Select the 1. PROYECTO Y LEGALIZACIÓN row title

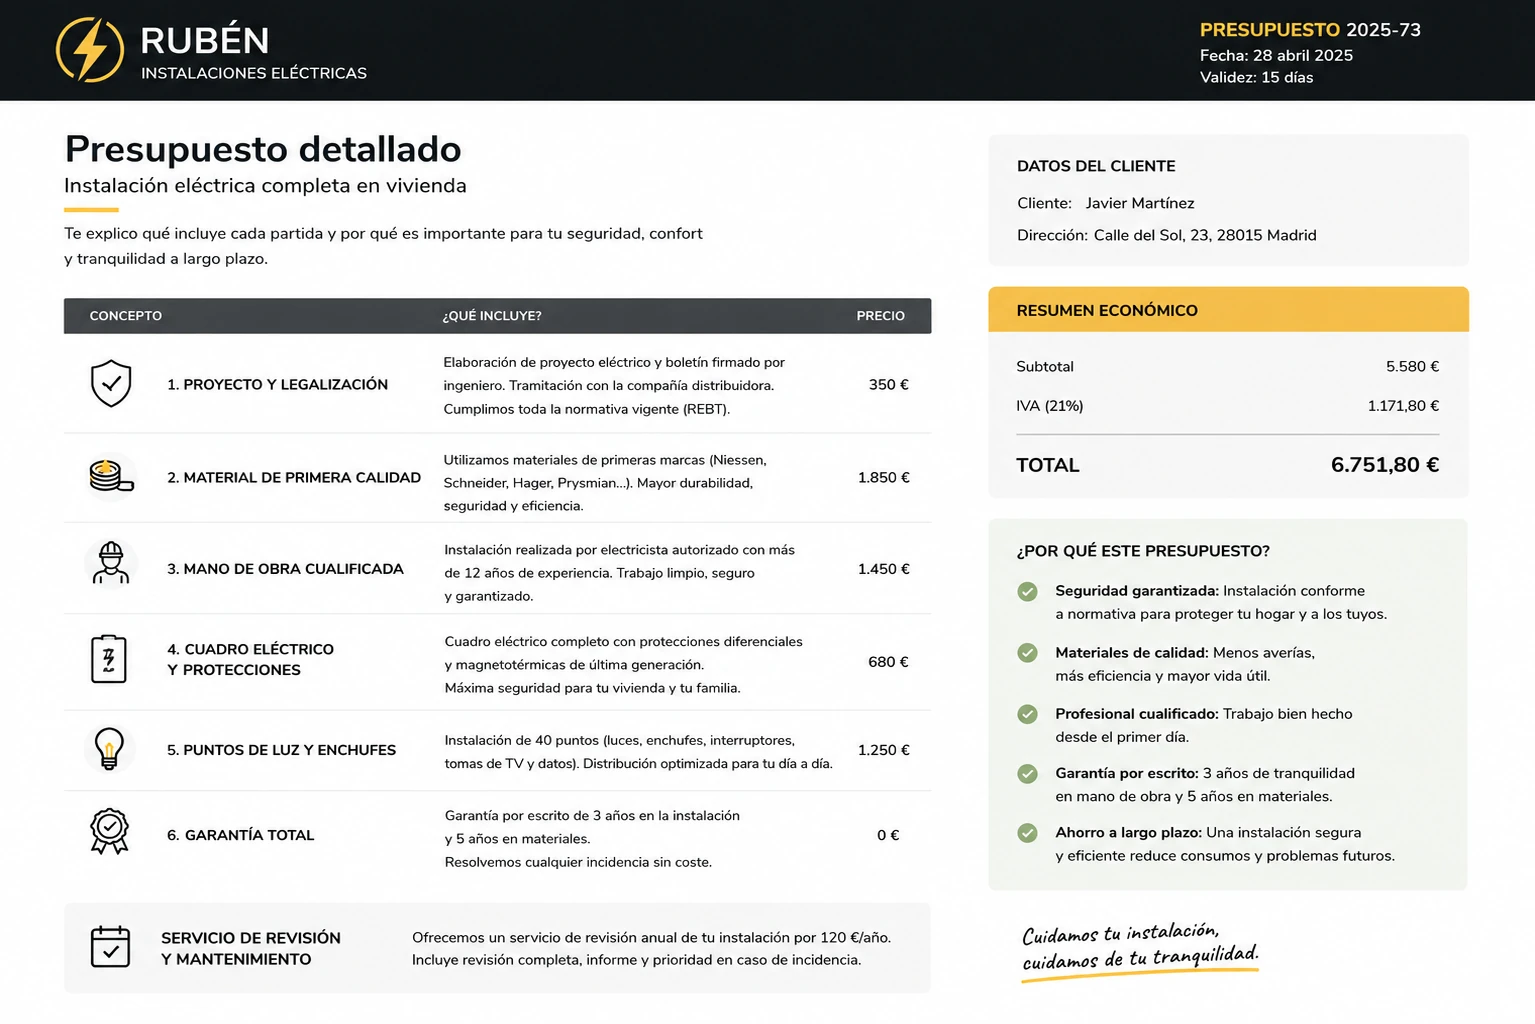277,384
